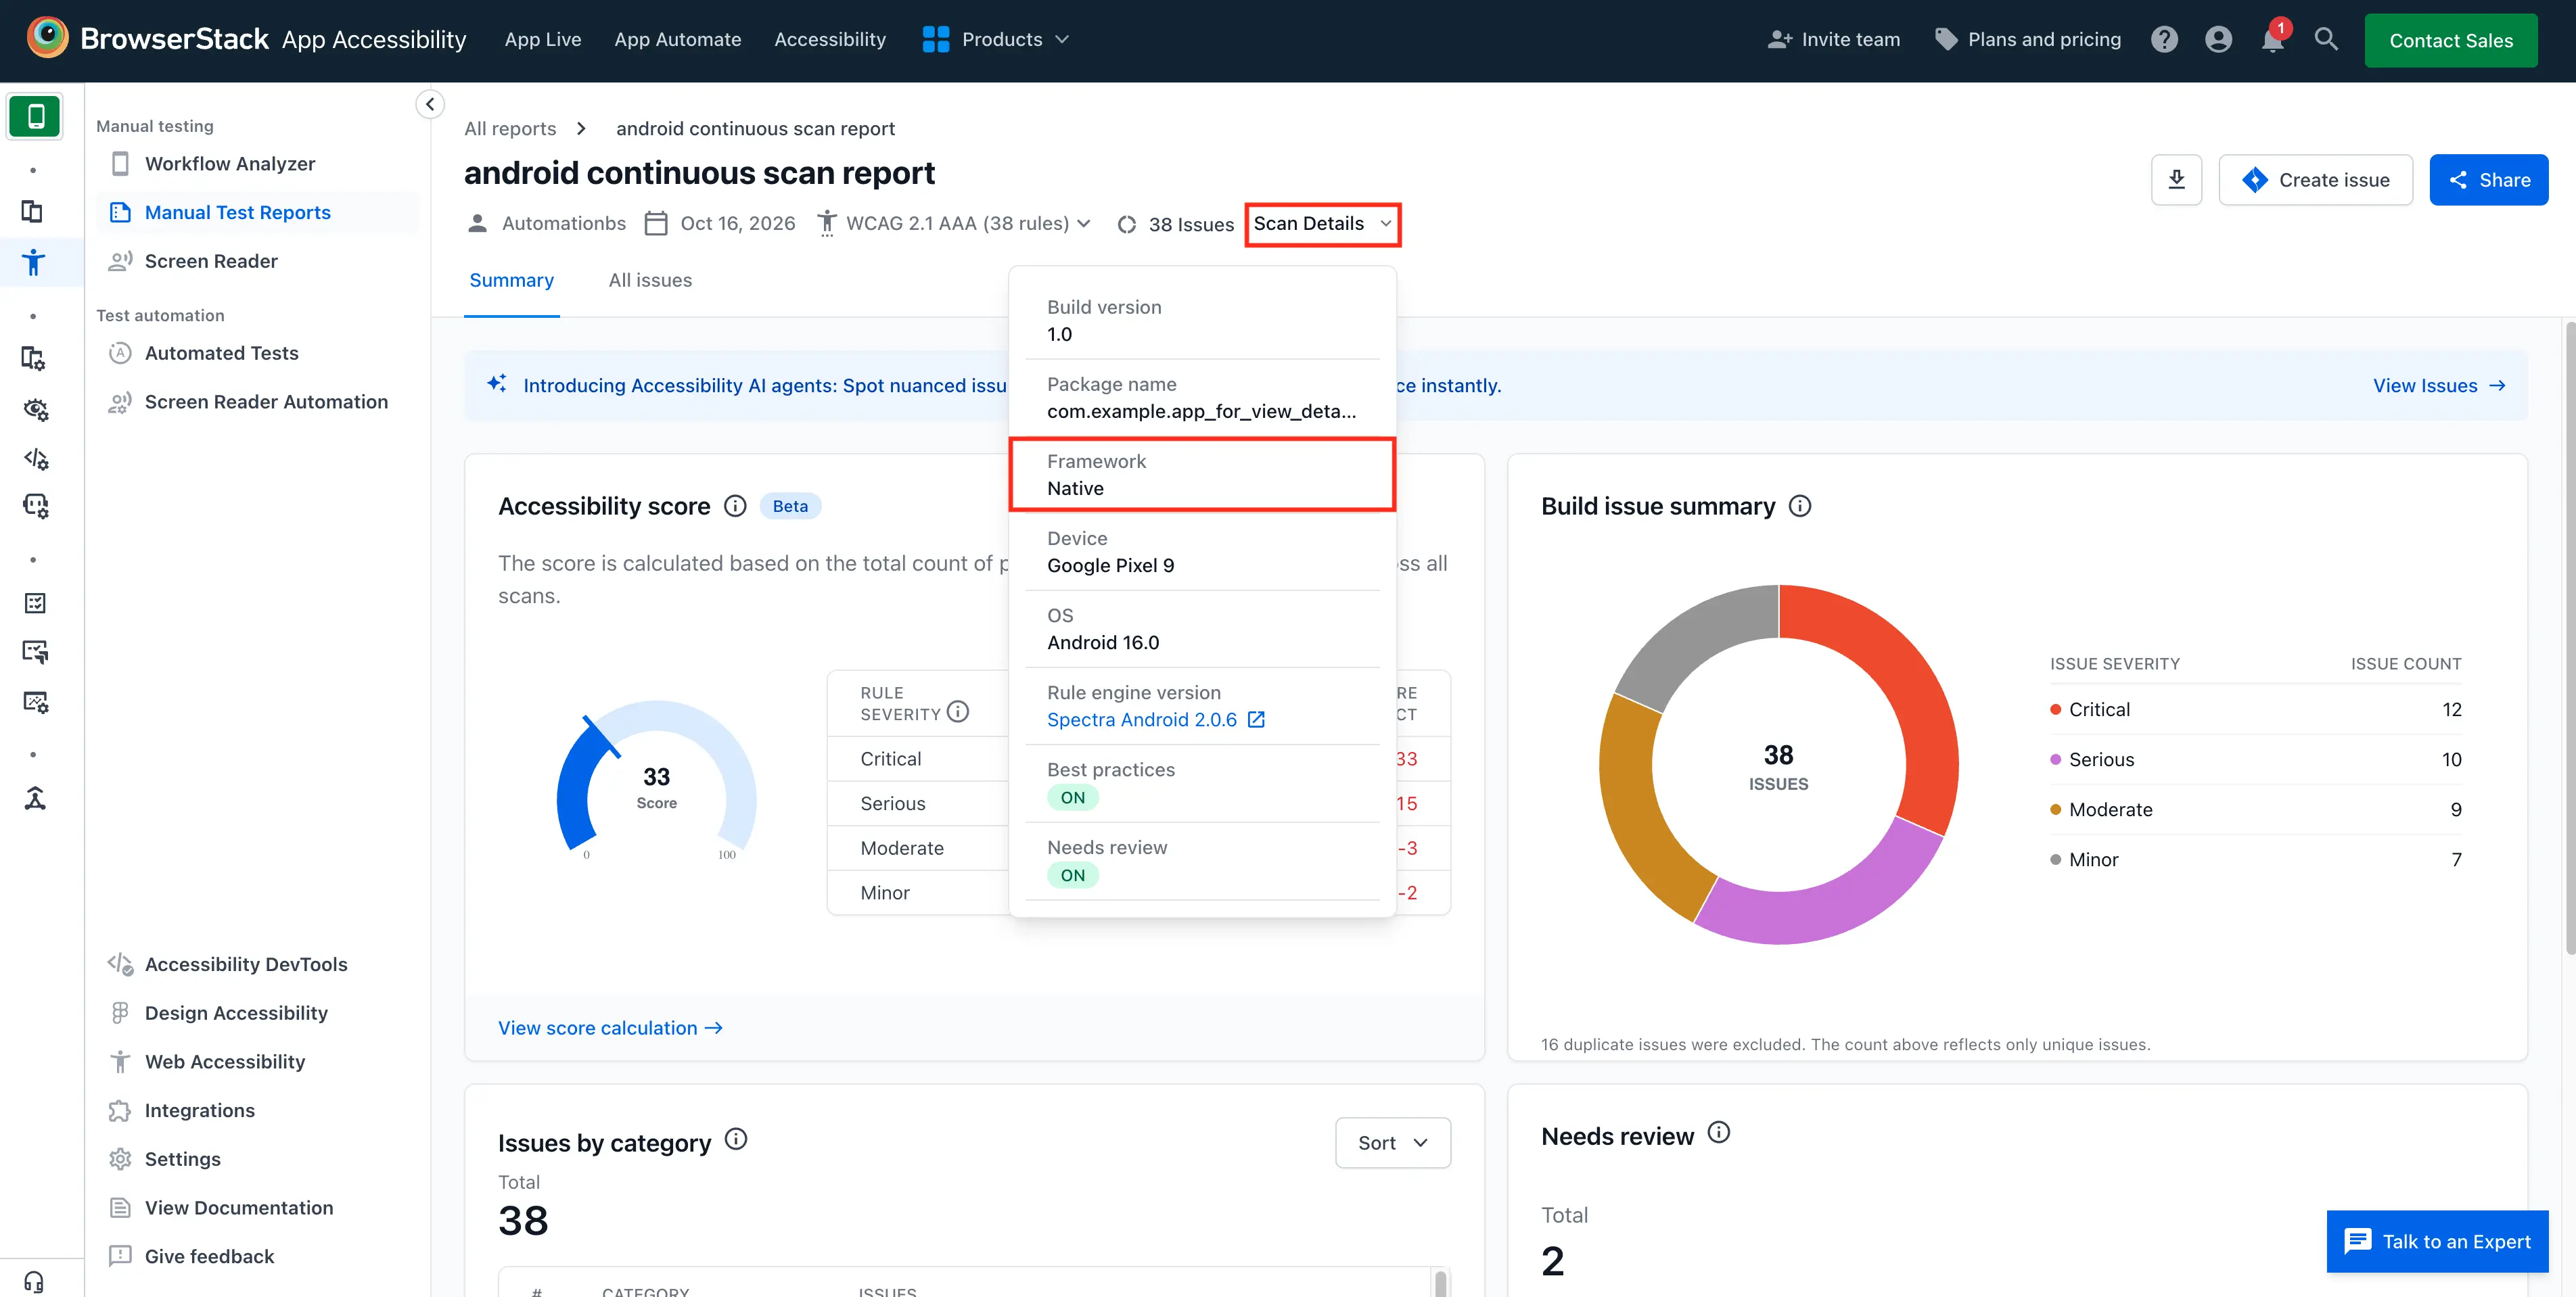
Task: Open the notifications bell icon
Action: coord(2273,39)
